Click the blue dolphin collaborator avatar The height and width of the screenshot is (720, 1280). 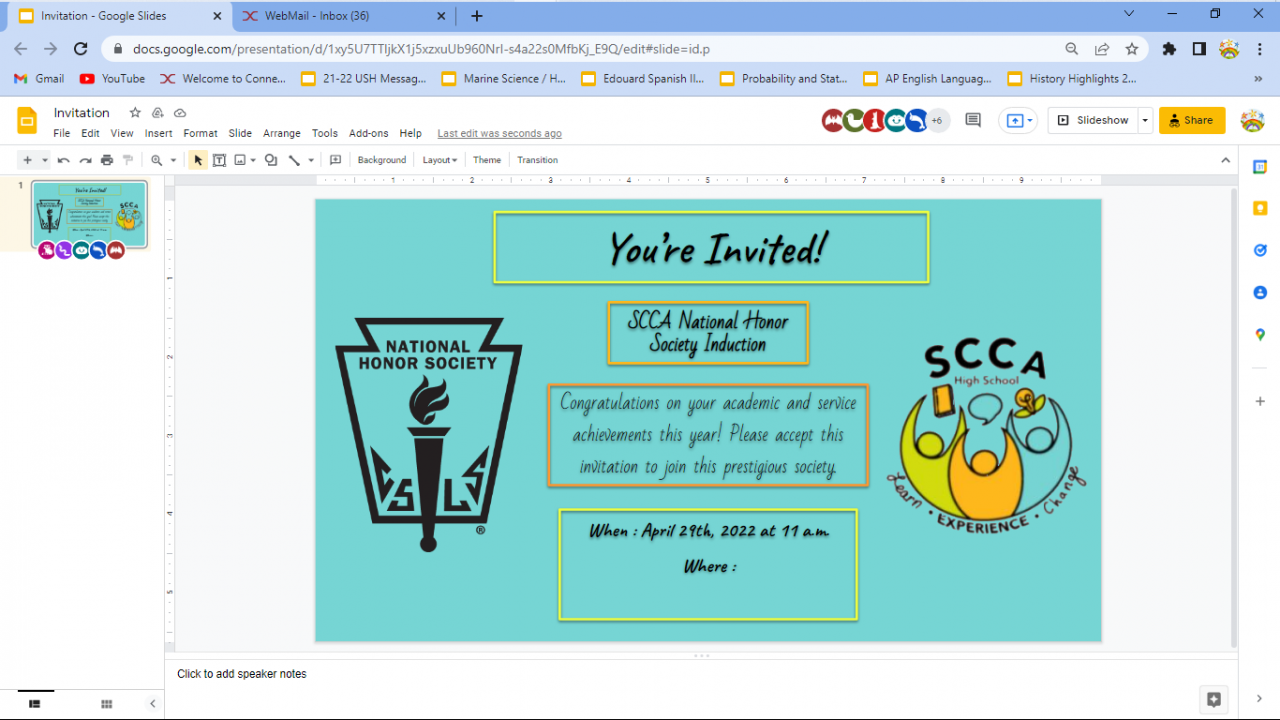click(917, 120)
